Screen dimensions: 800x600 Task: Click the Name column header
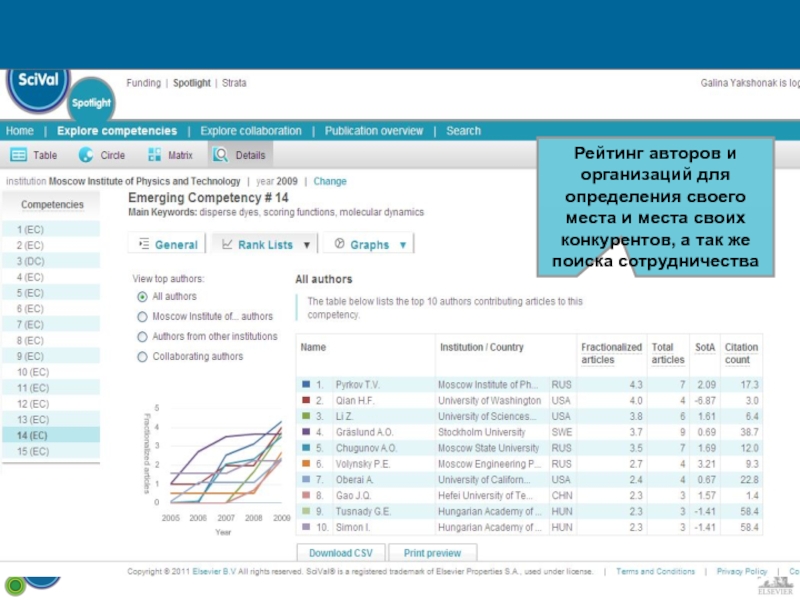click(x=313, y=347)
